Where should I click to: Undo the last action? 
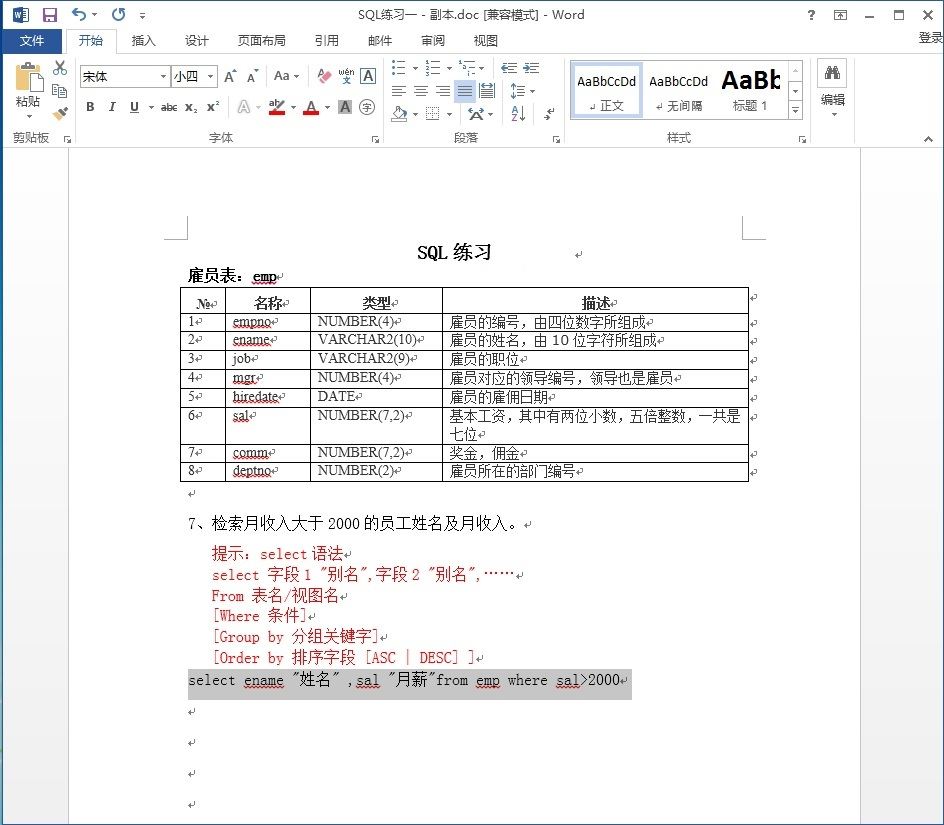78,14
